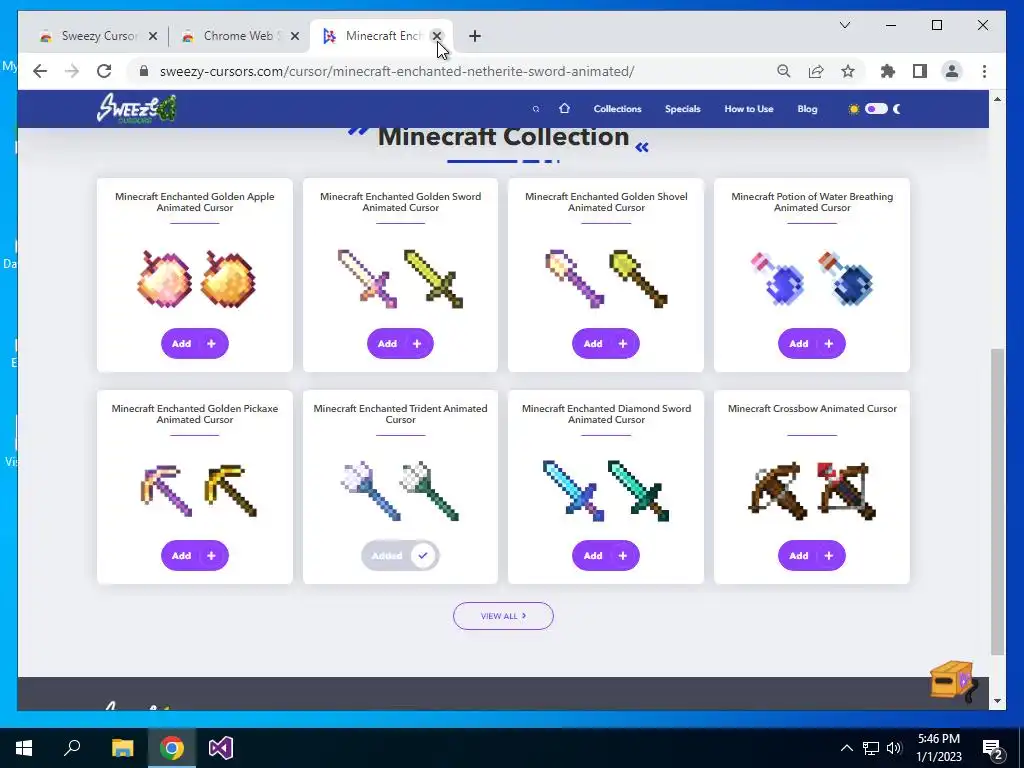Open the Chrome profile avatar
The height and width of the screenshot is (768, 1024).
pyautogui.click(x=952, y=71)
